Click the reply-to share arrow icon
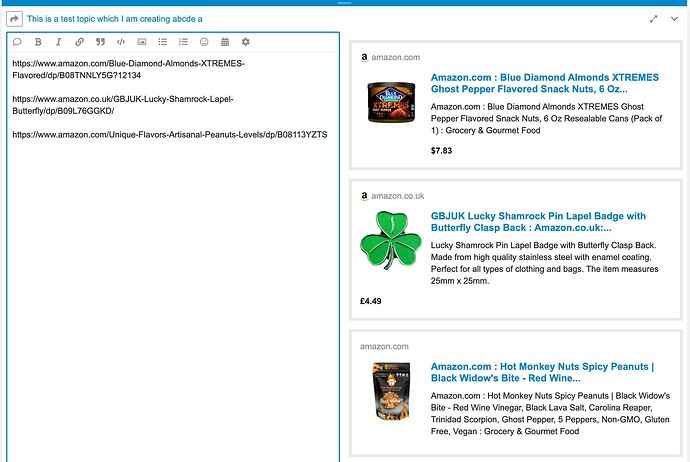This screenshot has height=462, width=690. [x=15, y=19]
